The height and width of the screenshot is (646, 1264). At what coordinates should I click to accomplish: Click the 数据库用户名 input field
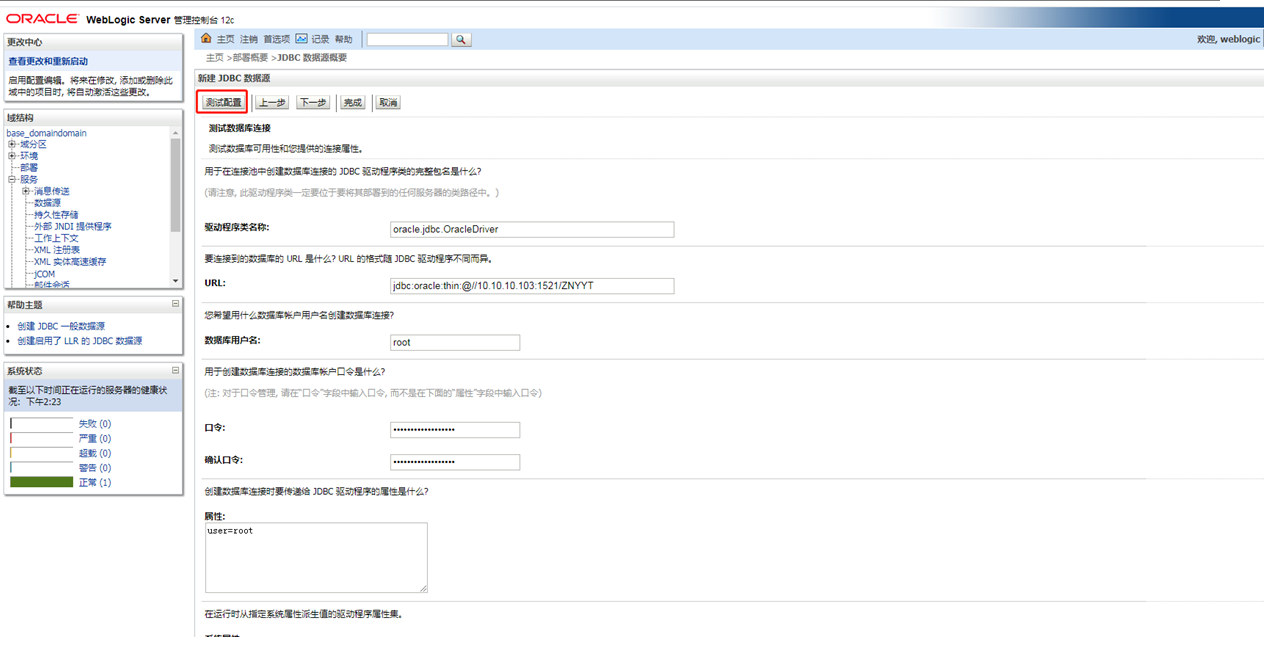pos(455,342)
